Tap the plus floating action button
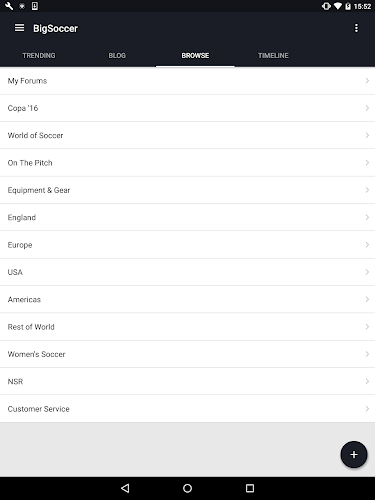The image size is (375, 500). coord(354,454)
